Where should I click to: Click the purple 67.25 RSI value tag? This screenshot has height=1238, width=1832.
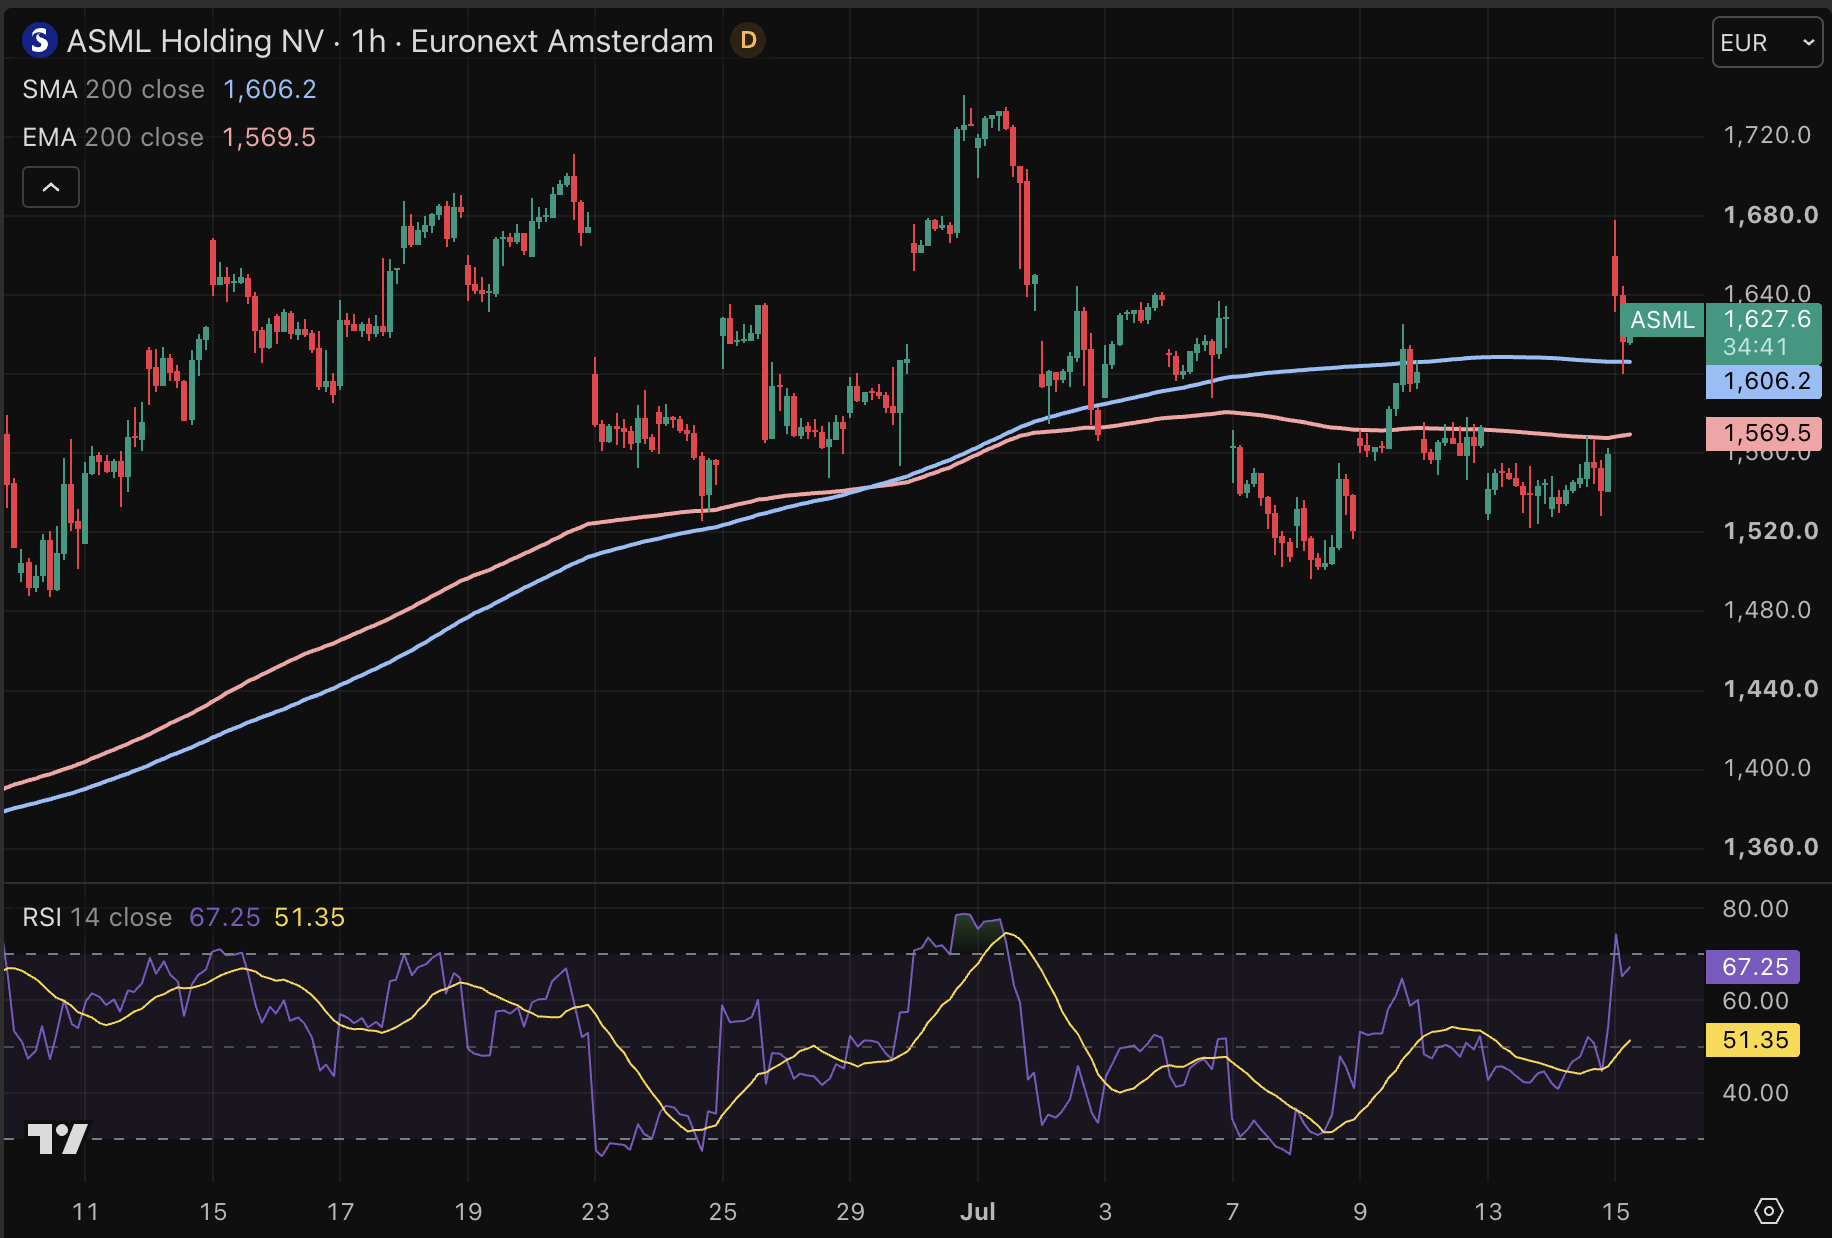[1753, 967]
